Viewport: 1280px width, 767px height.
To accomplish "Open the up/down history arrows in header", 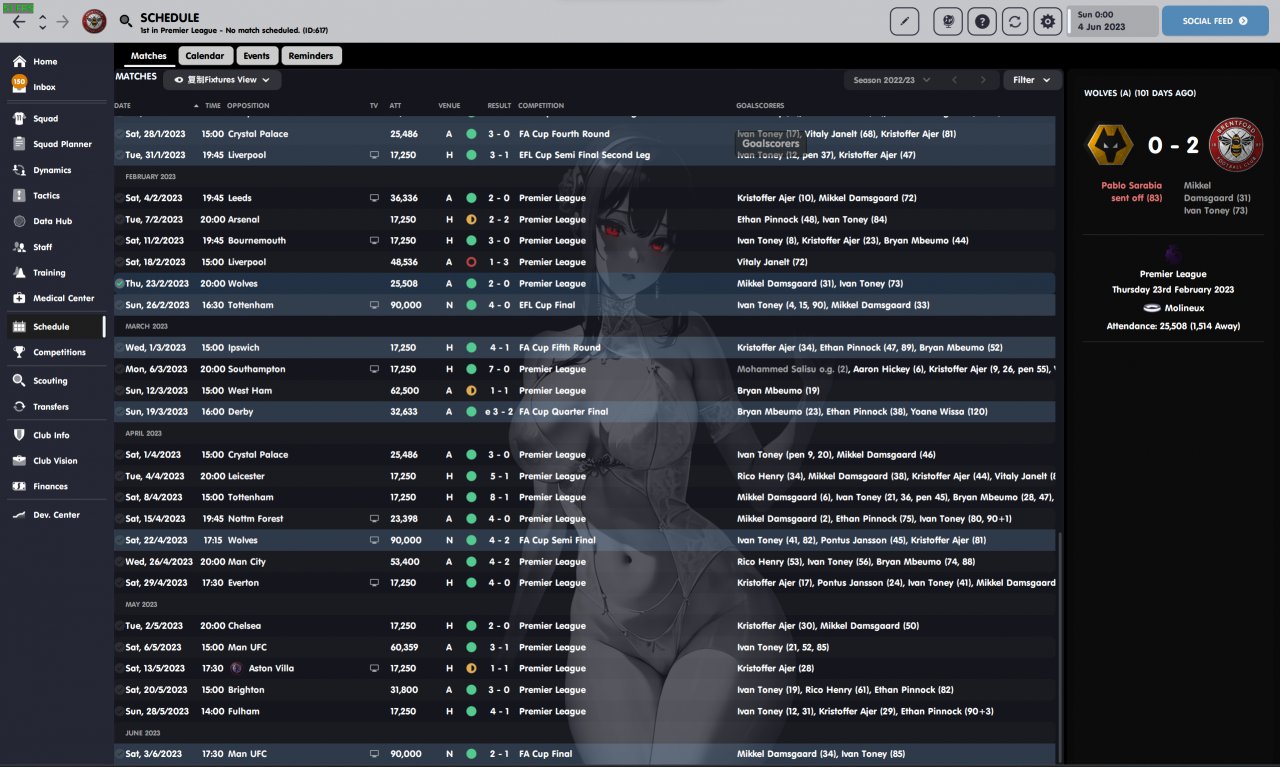I will coord(42,21).
